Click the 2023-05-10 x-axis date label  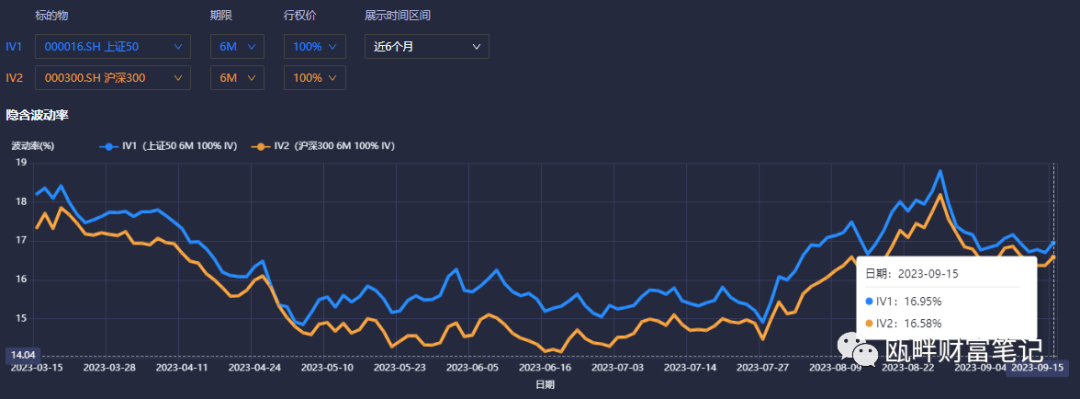click(328, 367)
